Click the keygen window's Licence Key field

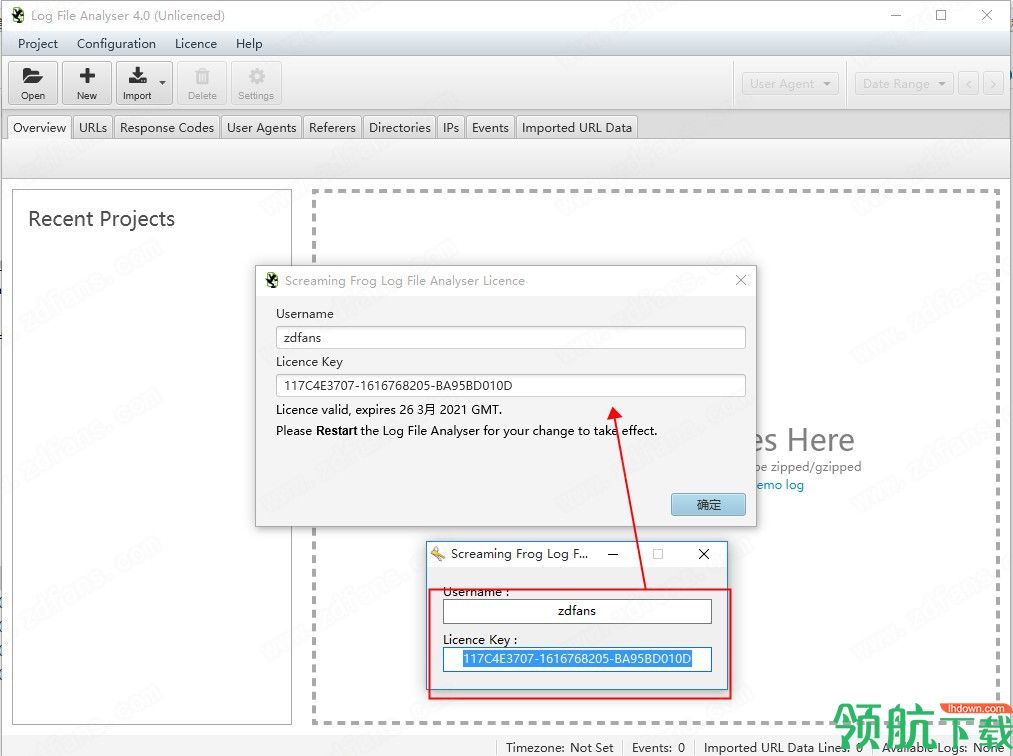click(x=577, y=659)
